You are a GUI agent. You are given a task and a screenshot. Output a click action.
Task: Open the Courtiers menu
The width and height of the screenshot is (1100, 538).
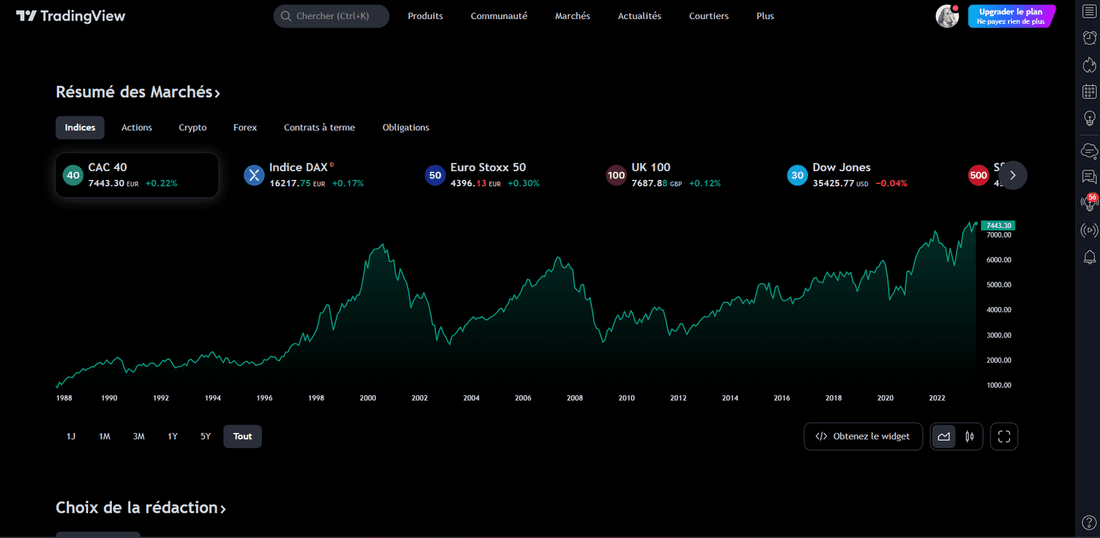click(x=709, y=16)
